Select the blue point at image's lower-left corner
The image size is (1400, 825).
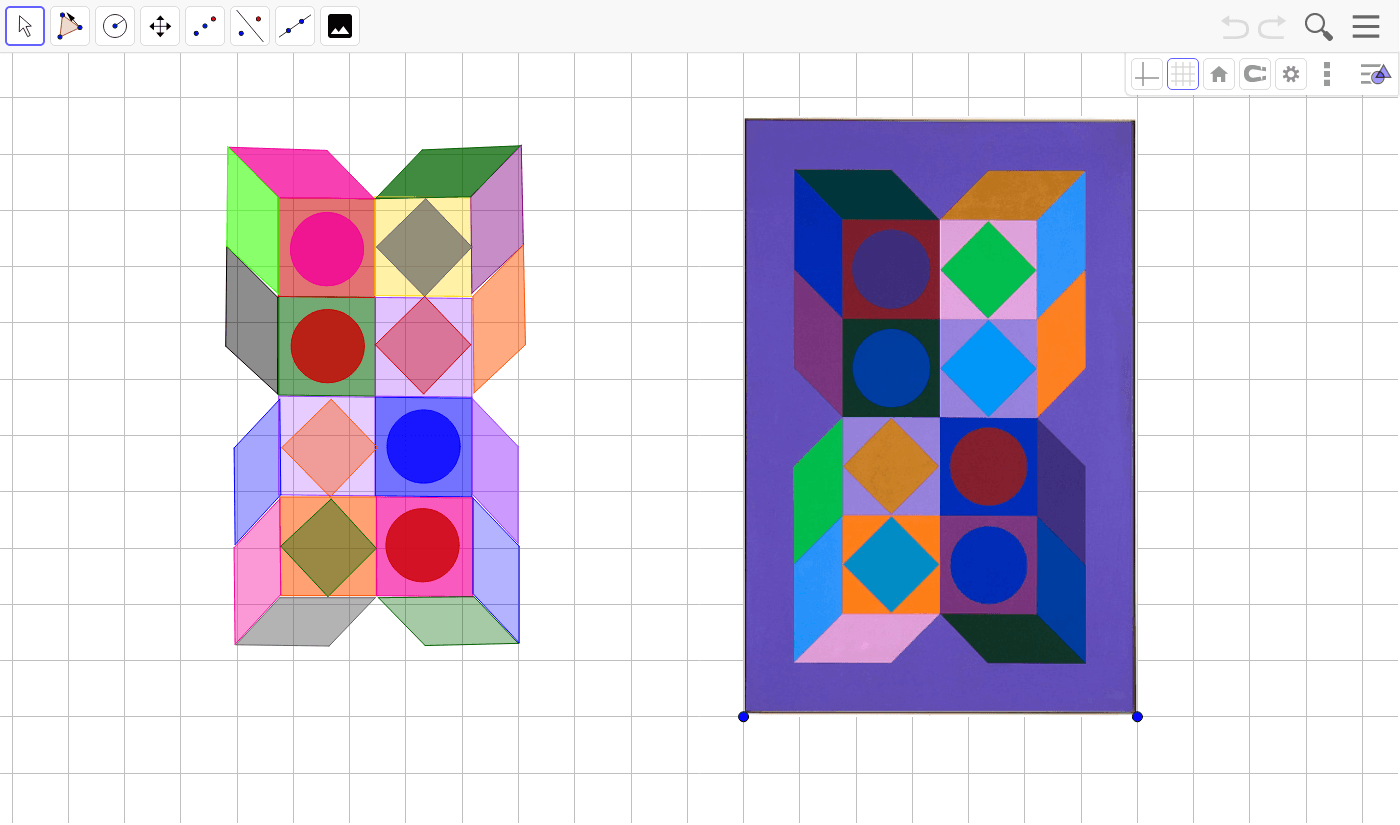pyautogui.click(x=743, y=716)
